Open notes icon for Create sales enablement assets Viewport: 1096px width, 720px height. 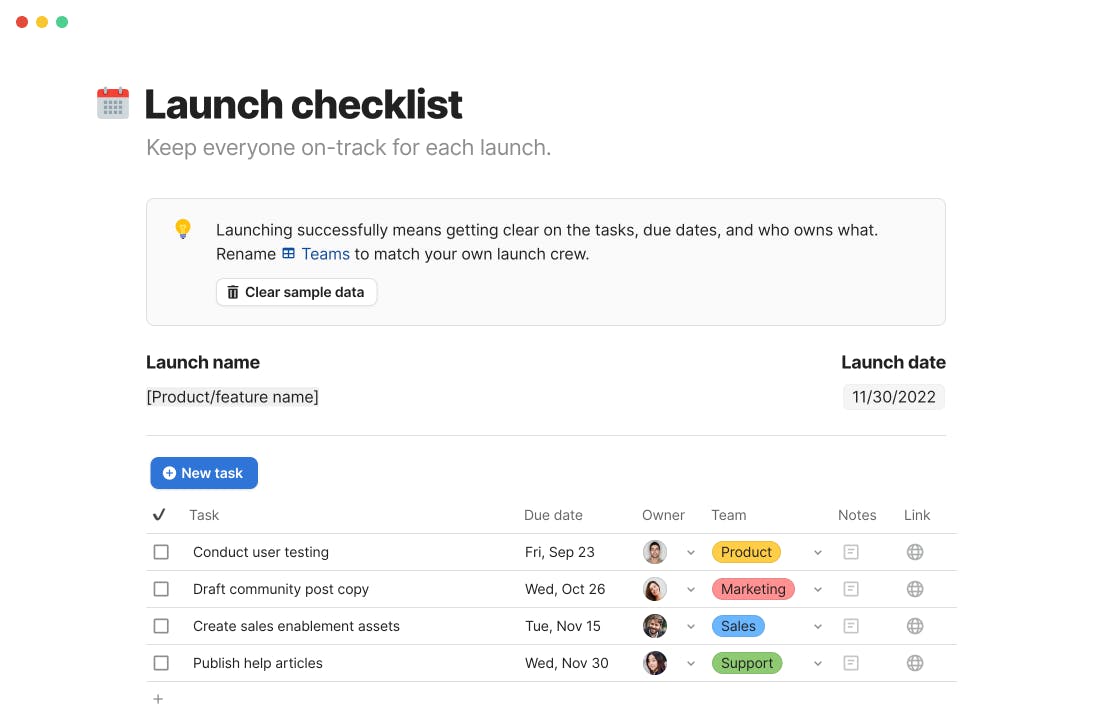[x=851, y=626]
